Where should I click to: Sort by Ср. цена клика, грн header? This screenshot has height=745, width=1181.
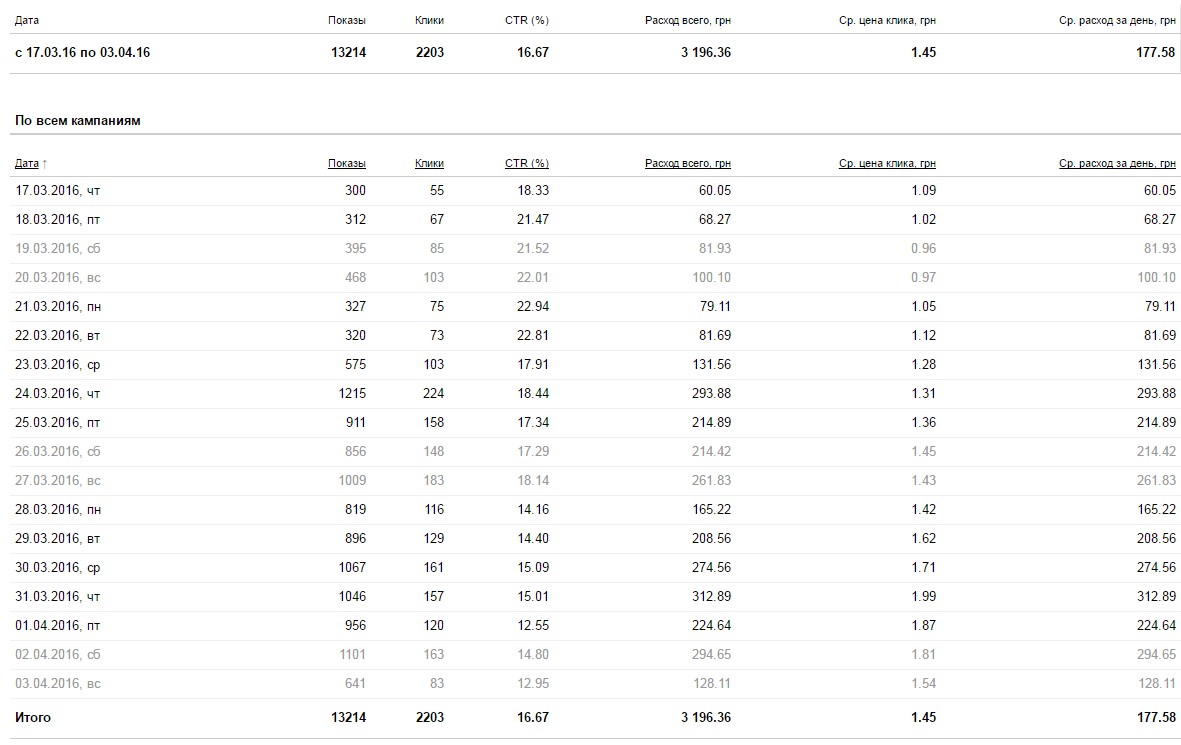point(887,164)
